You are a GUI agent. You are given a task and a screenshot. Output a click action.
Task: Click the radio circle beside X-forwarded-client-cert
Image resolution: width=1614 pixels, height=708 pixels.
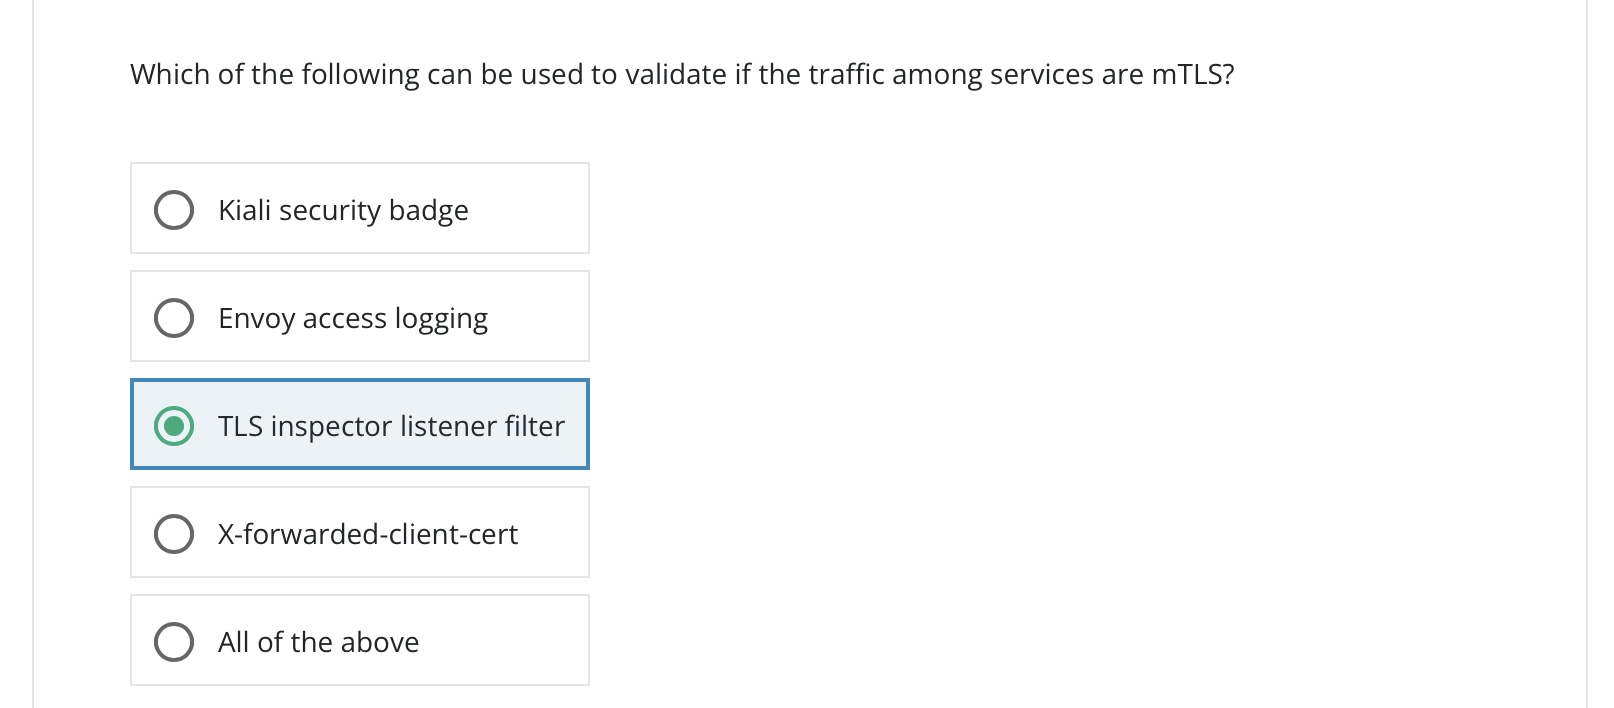174,534
